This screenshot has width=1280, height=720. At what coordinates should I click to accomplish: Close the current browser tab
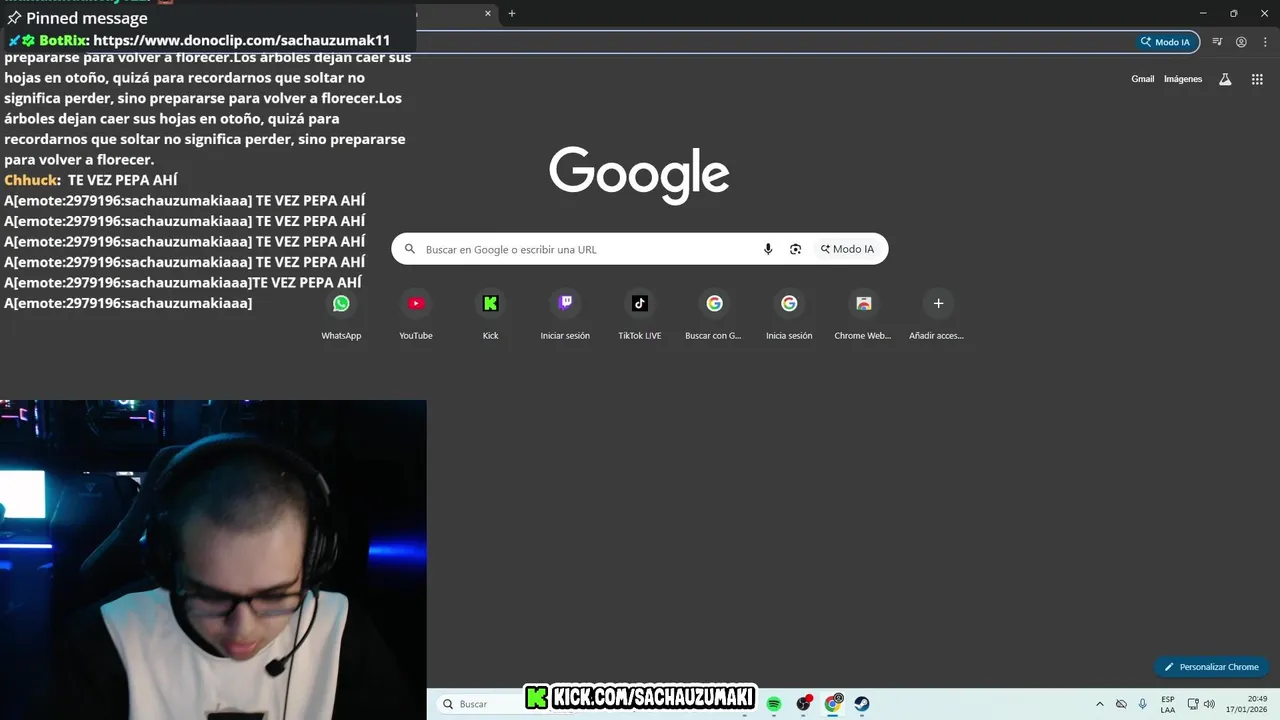point(488,13)
